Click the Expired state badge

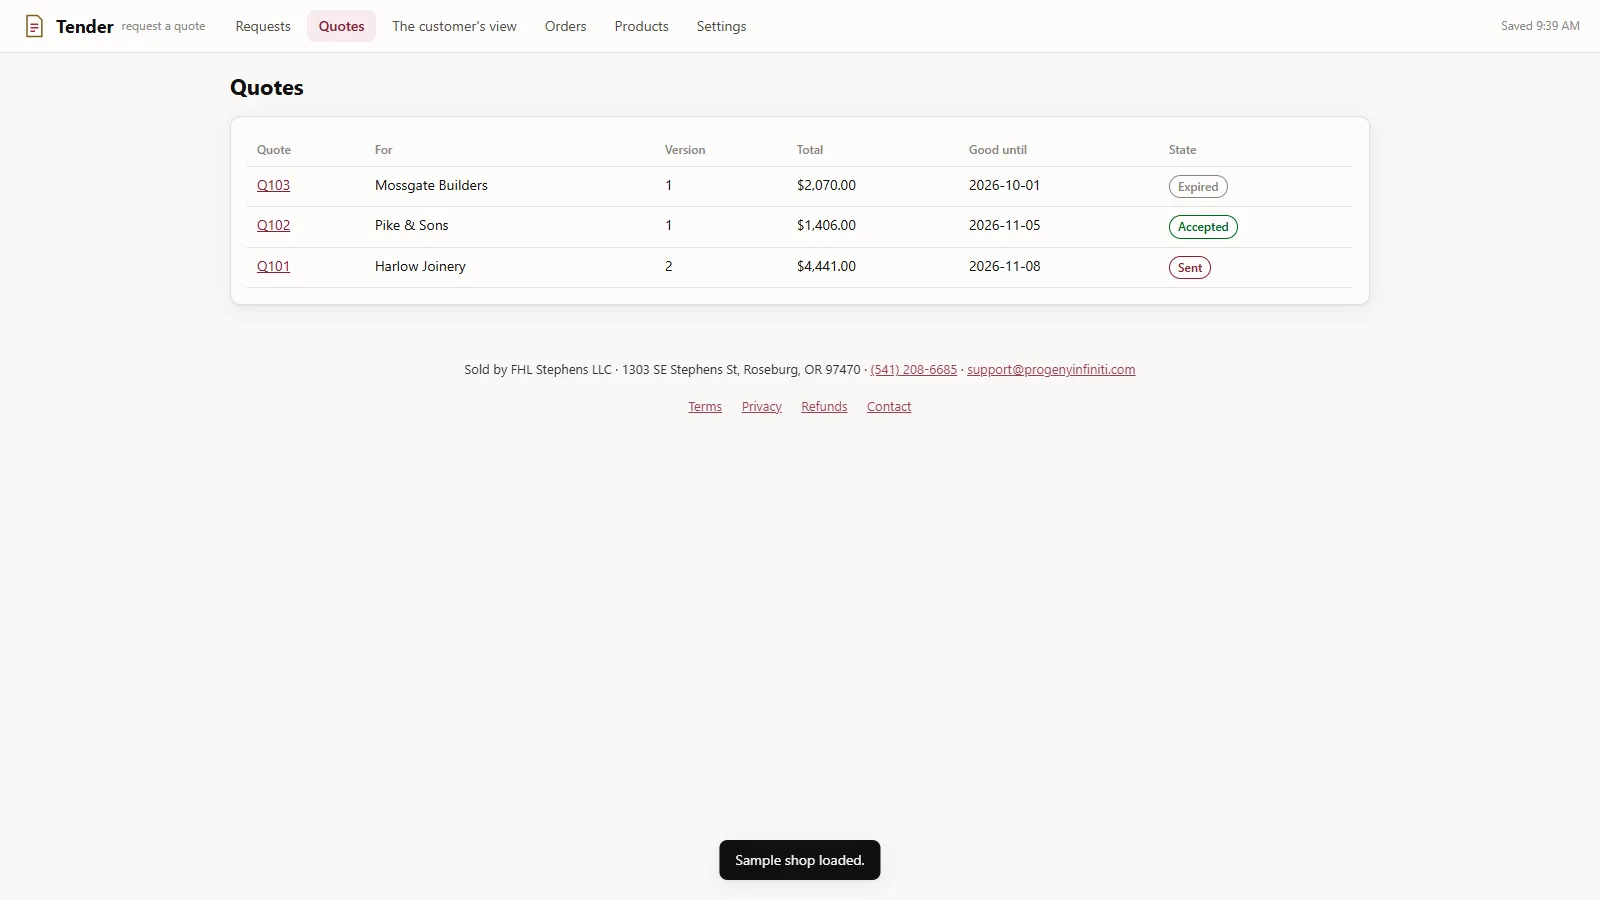click(1198, 187)
